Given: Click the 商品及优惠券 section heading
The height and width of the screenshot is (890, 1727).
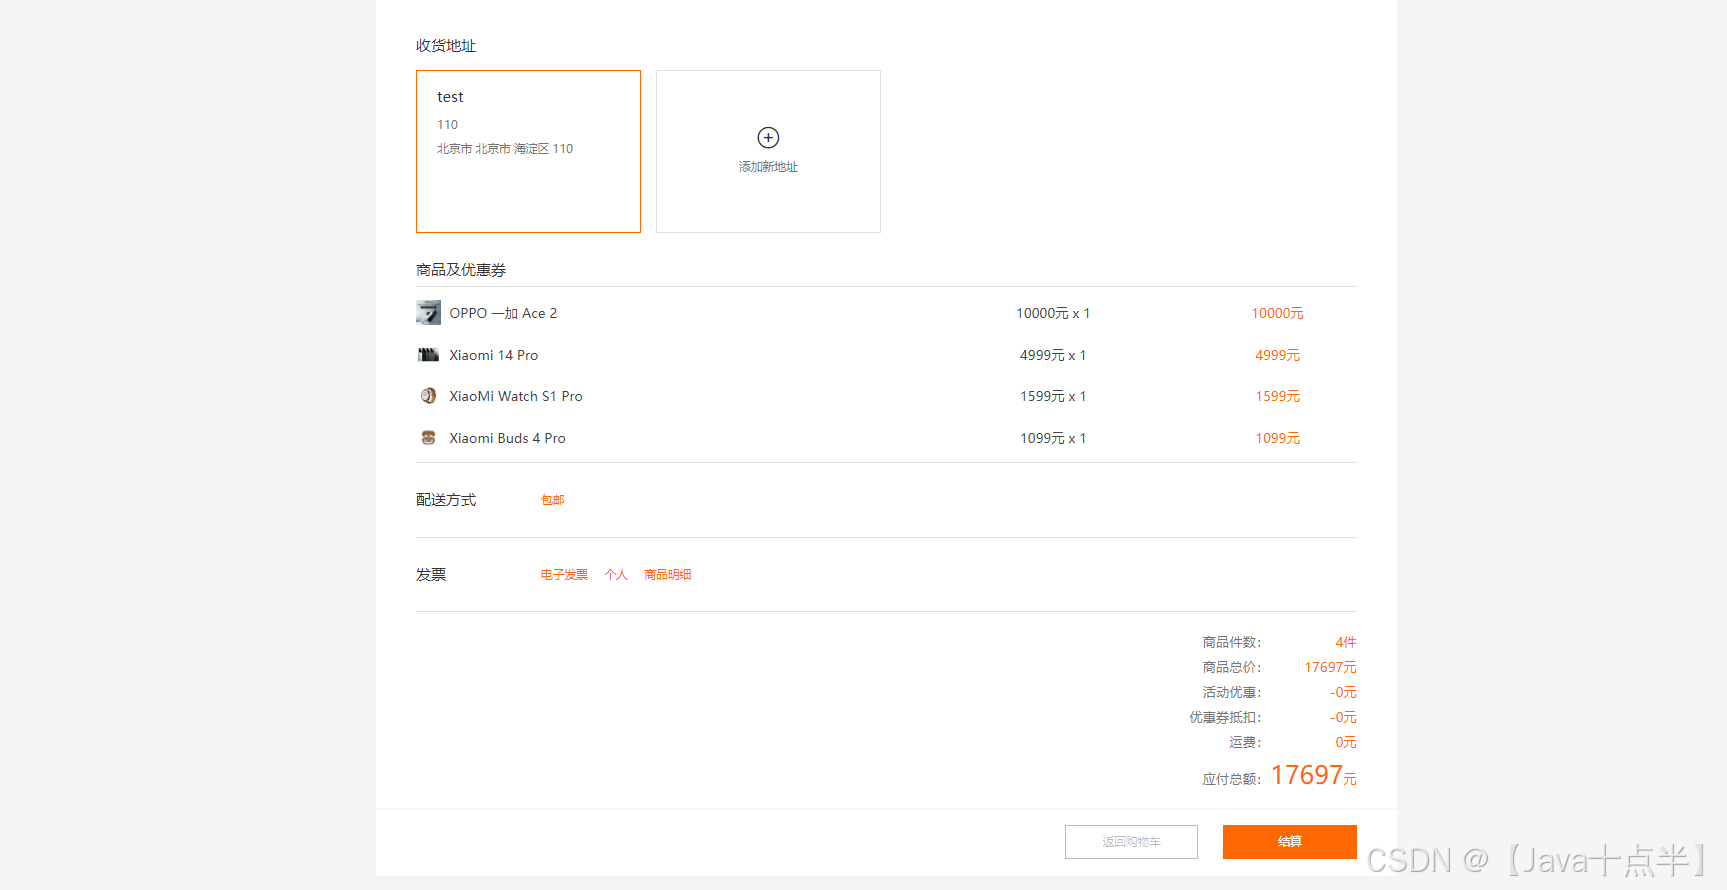Looking at the screenshot, I should pos(461,270).
